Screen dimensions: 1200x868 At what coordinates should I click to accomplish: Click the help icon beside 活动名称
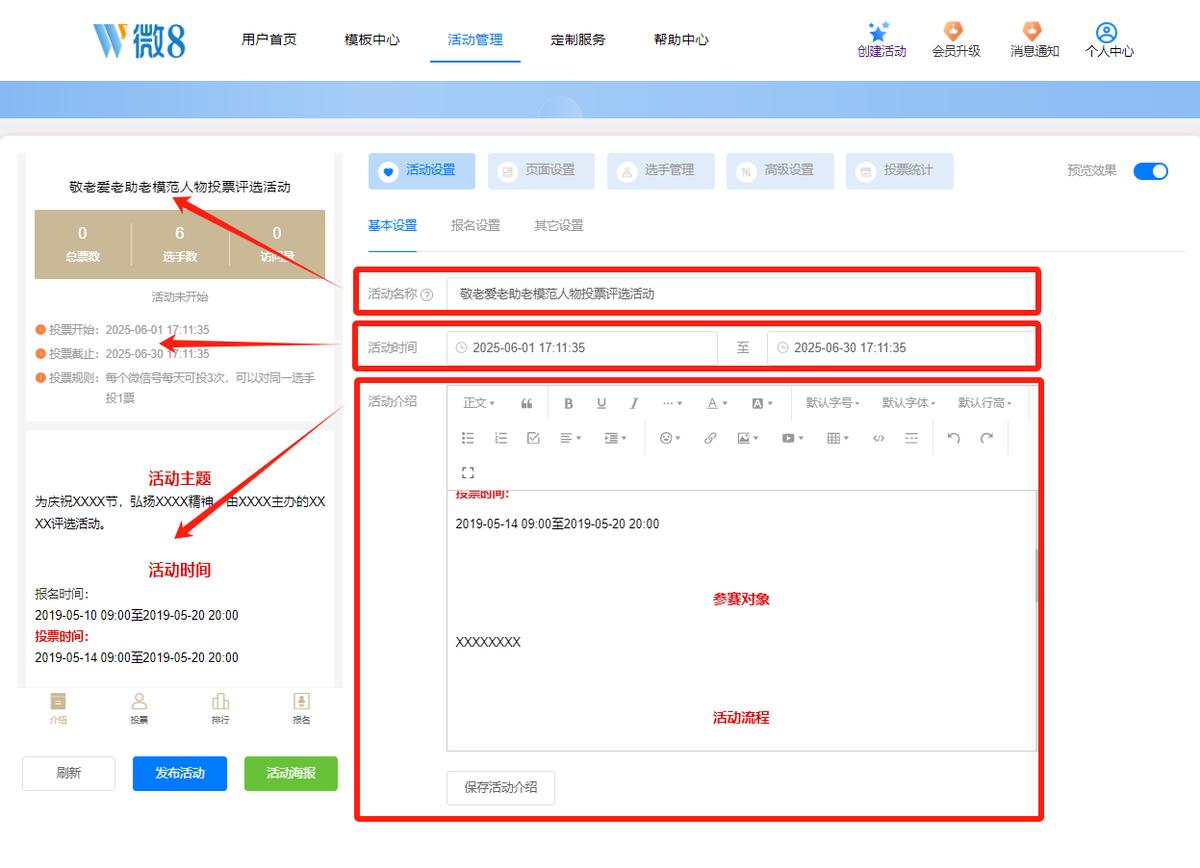click(x=427, y=295)
